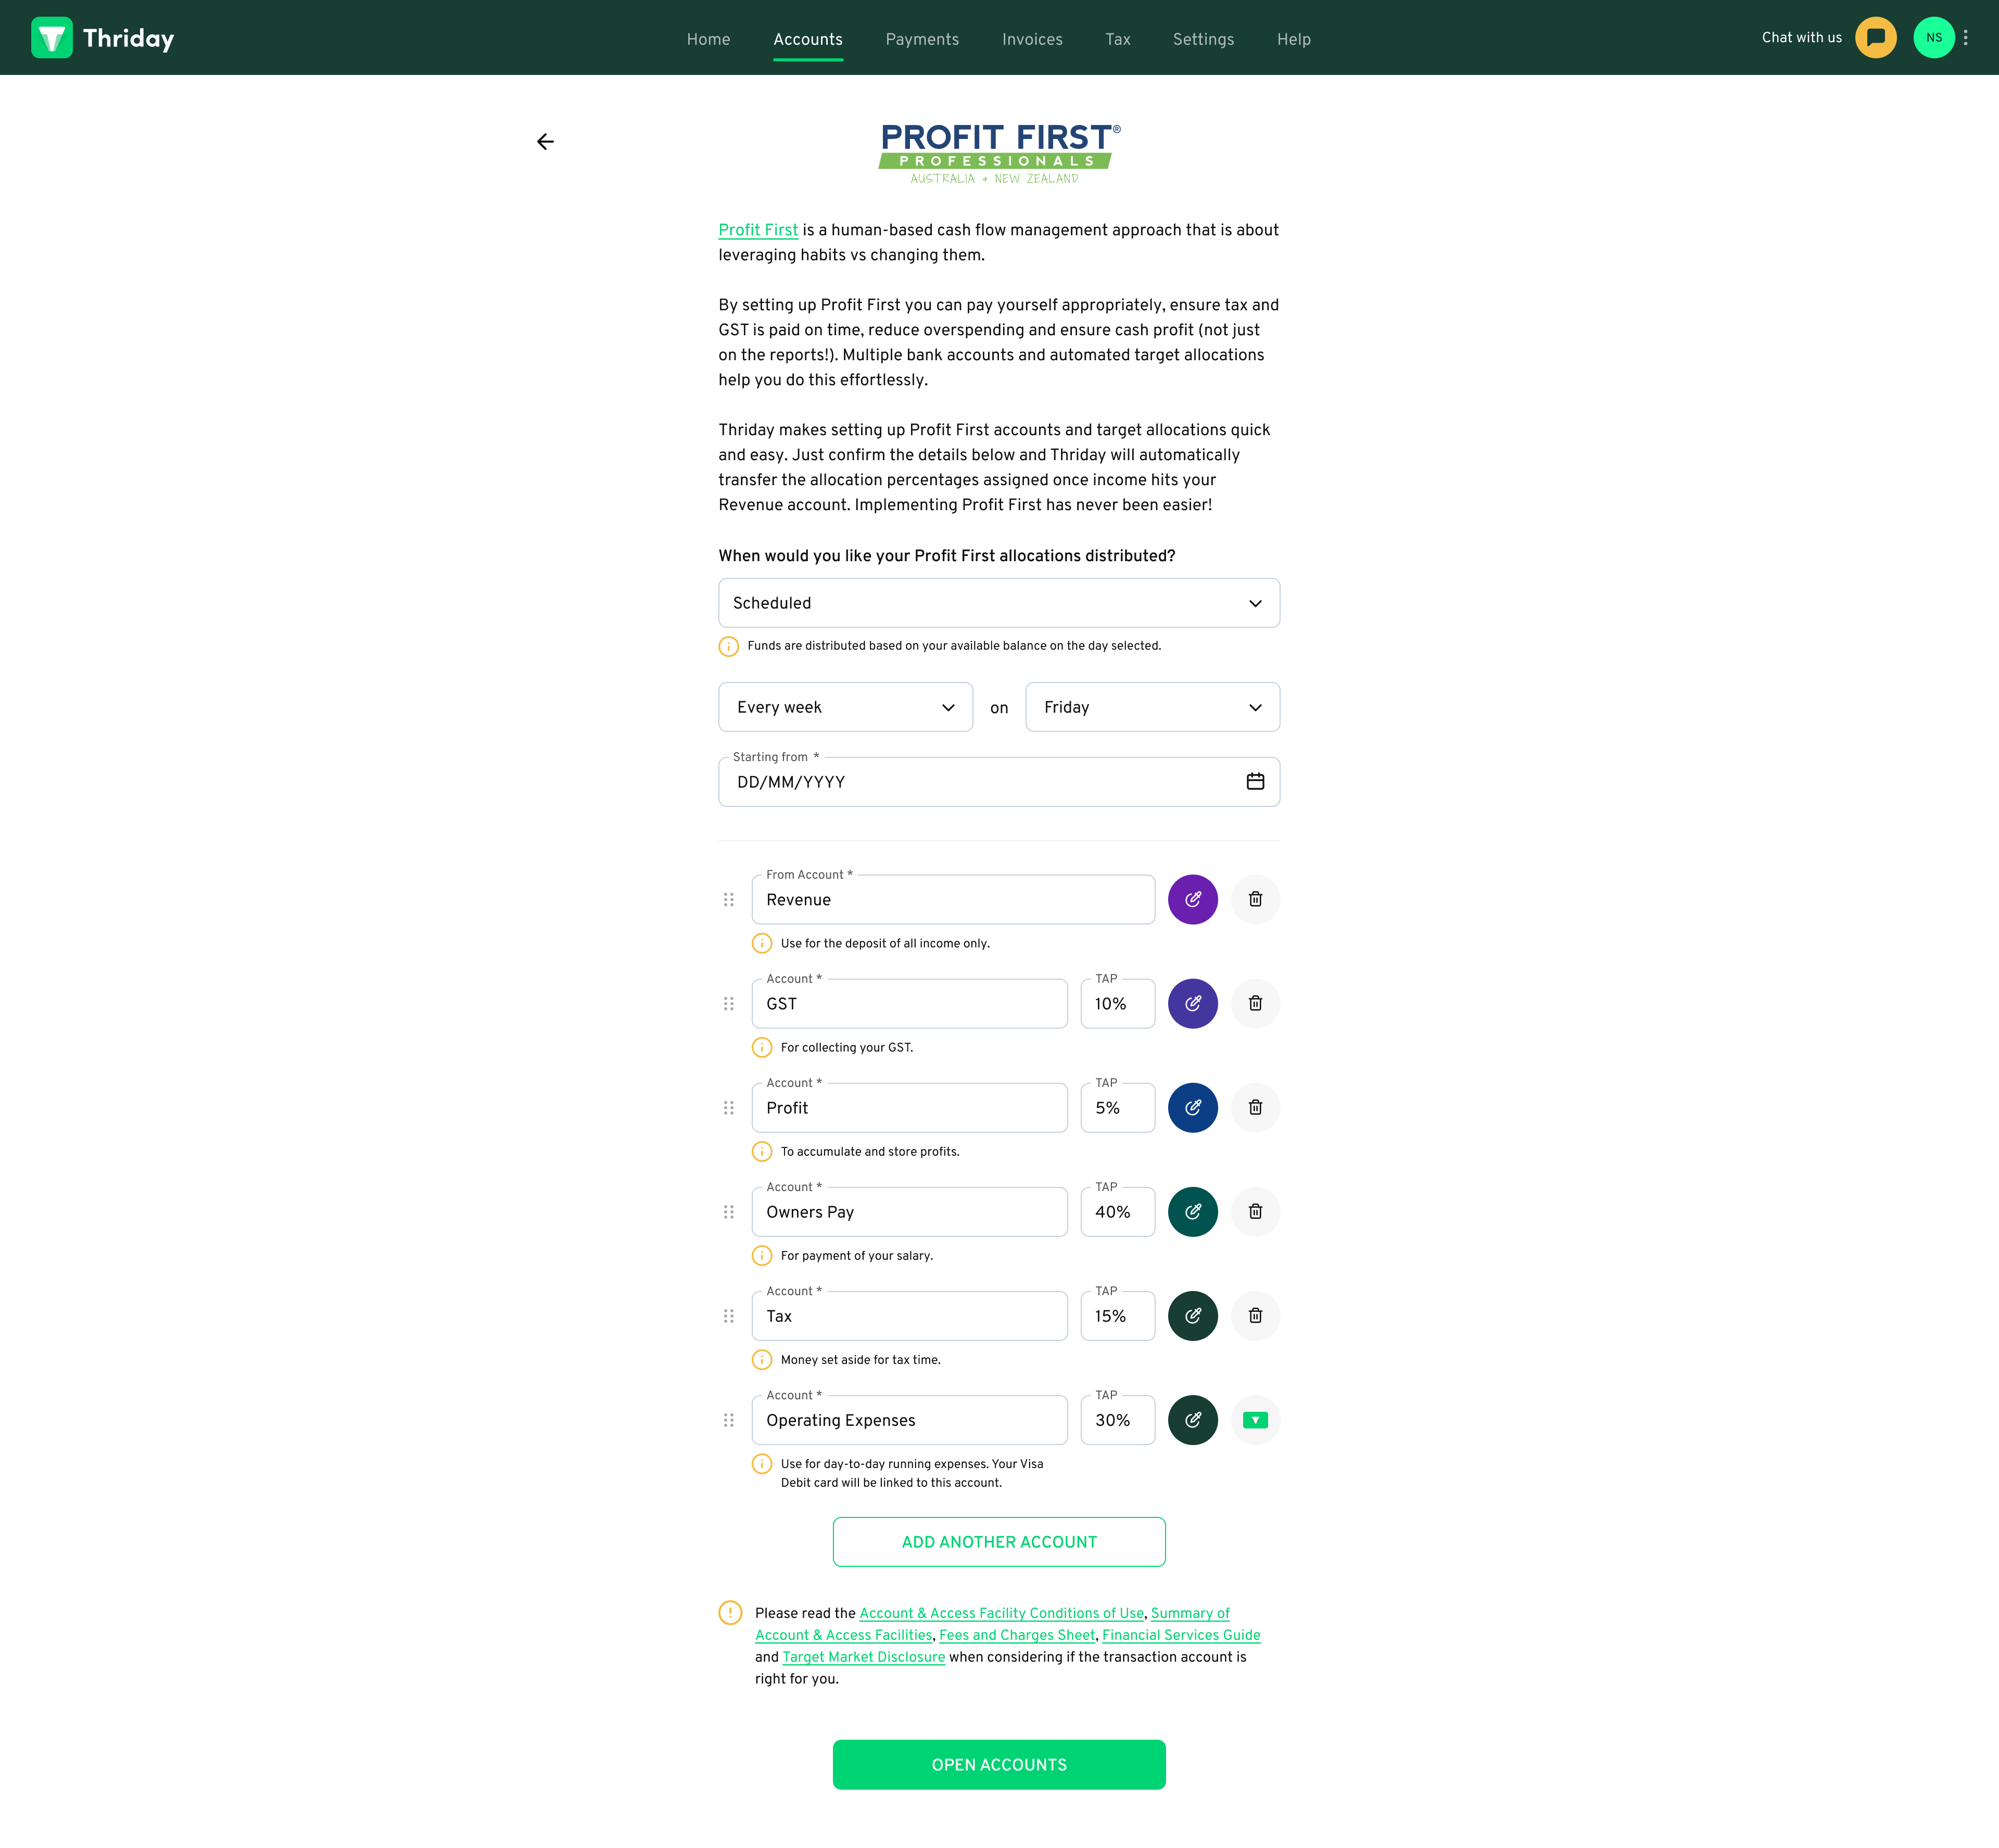The width and height of the screenshot is (1999, 1848).
Task: Open calendar picker for Starting from
Action: point(1255,782)
